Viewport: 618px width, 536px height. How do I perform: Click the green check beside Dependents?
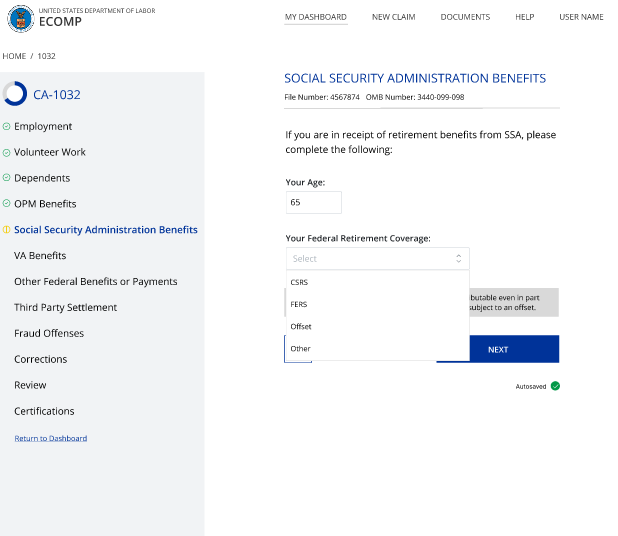click(x=7, y=178)
